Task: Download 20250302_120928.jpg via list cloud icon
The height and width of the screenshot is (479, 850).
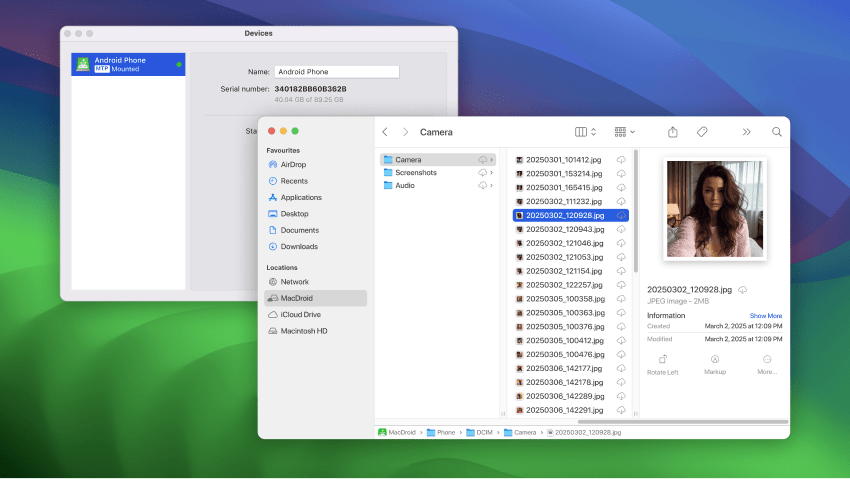Action: click(621, 216)
